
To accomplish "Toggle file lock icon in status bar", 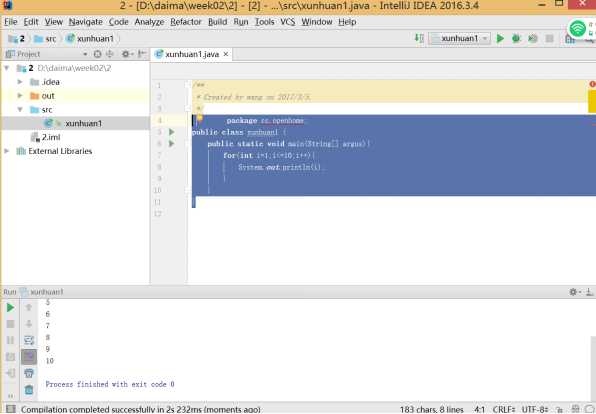I will [x=560, y=409].
